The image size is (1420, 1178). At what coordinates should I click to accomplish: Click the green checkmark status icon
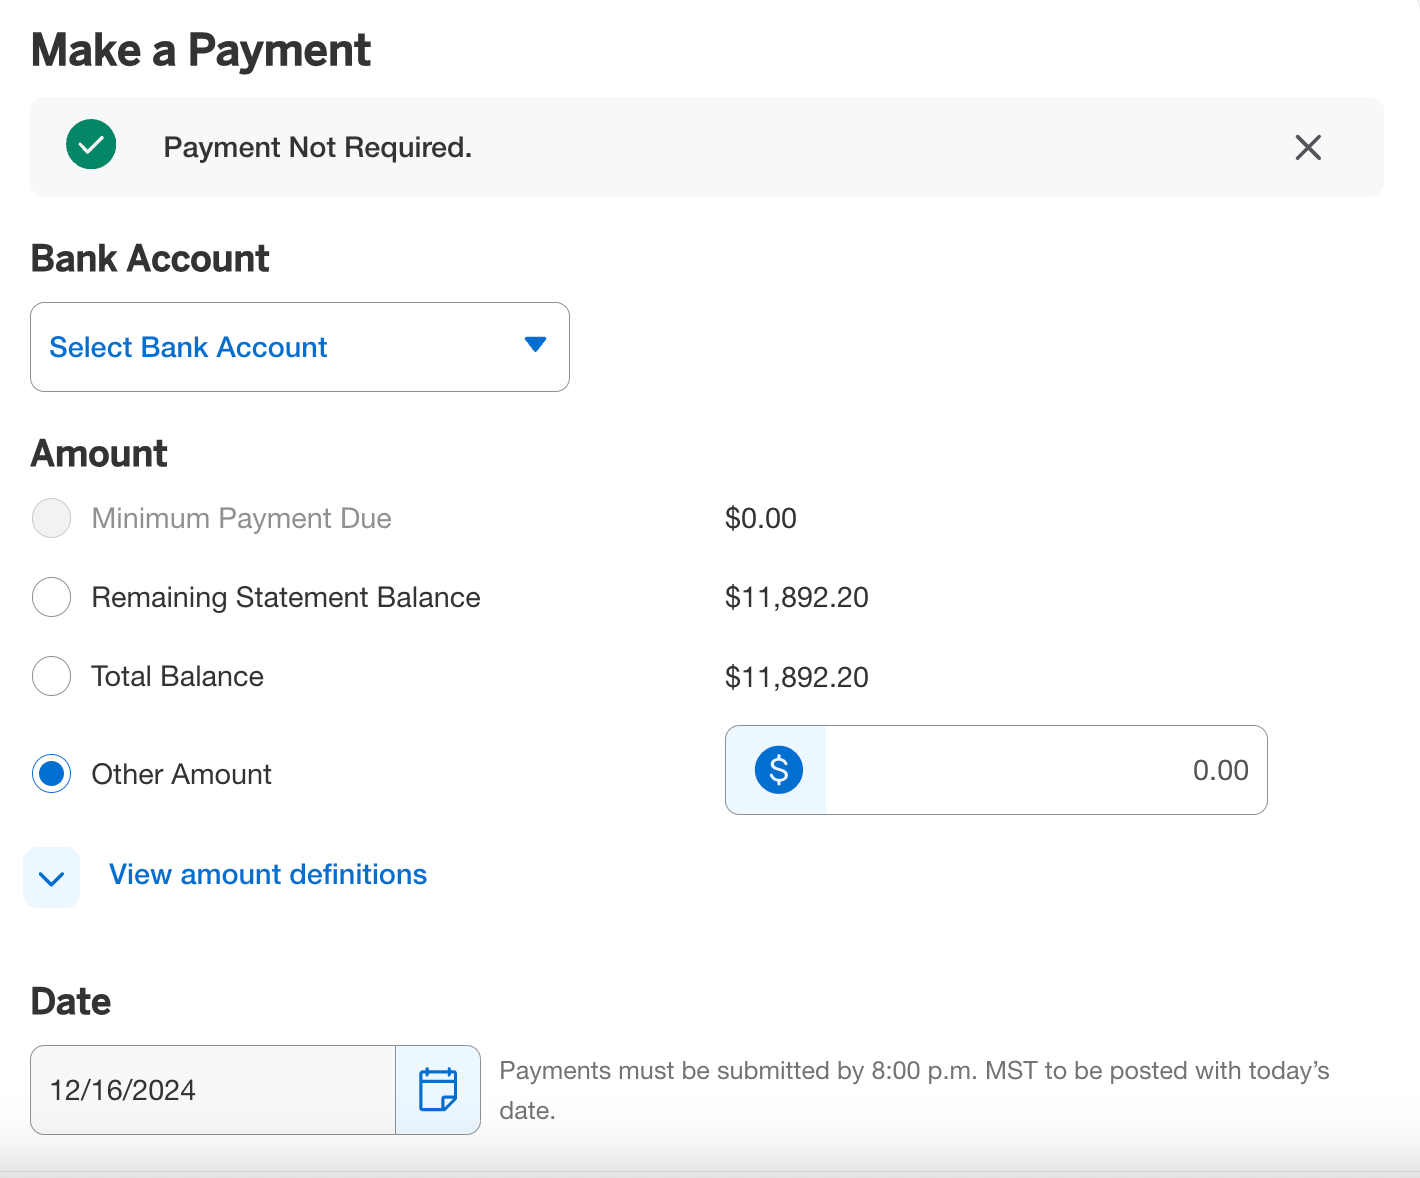[x=91, y=145]
